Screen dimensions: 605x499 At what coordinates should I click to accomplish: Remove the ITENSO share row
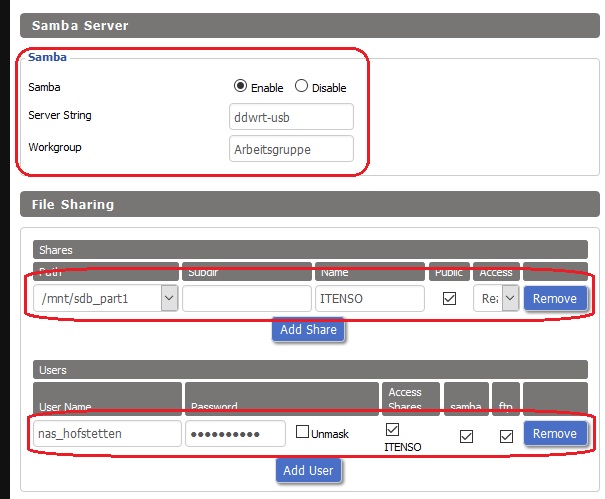click(x=554, y=298)
